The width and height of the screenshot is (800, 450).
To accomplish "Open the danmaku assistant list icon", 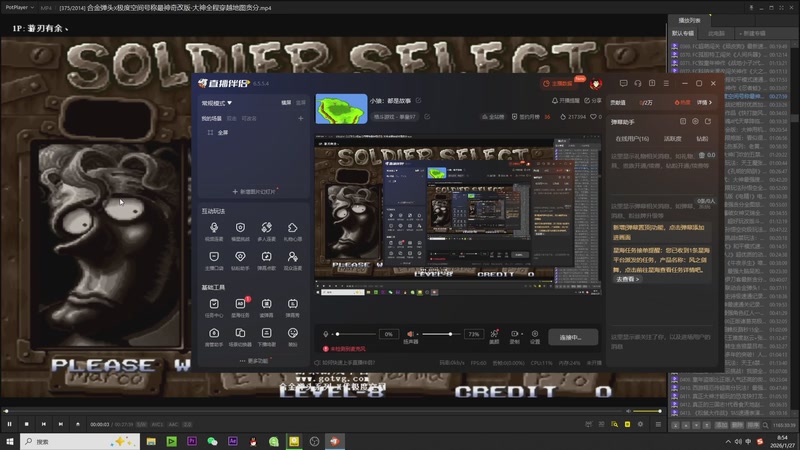I will (683, 121).
